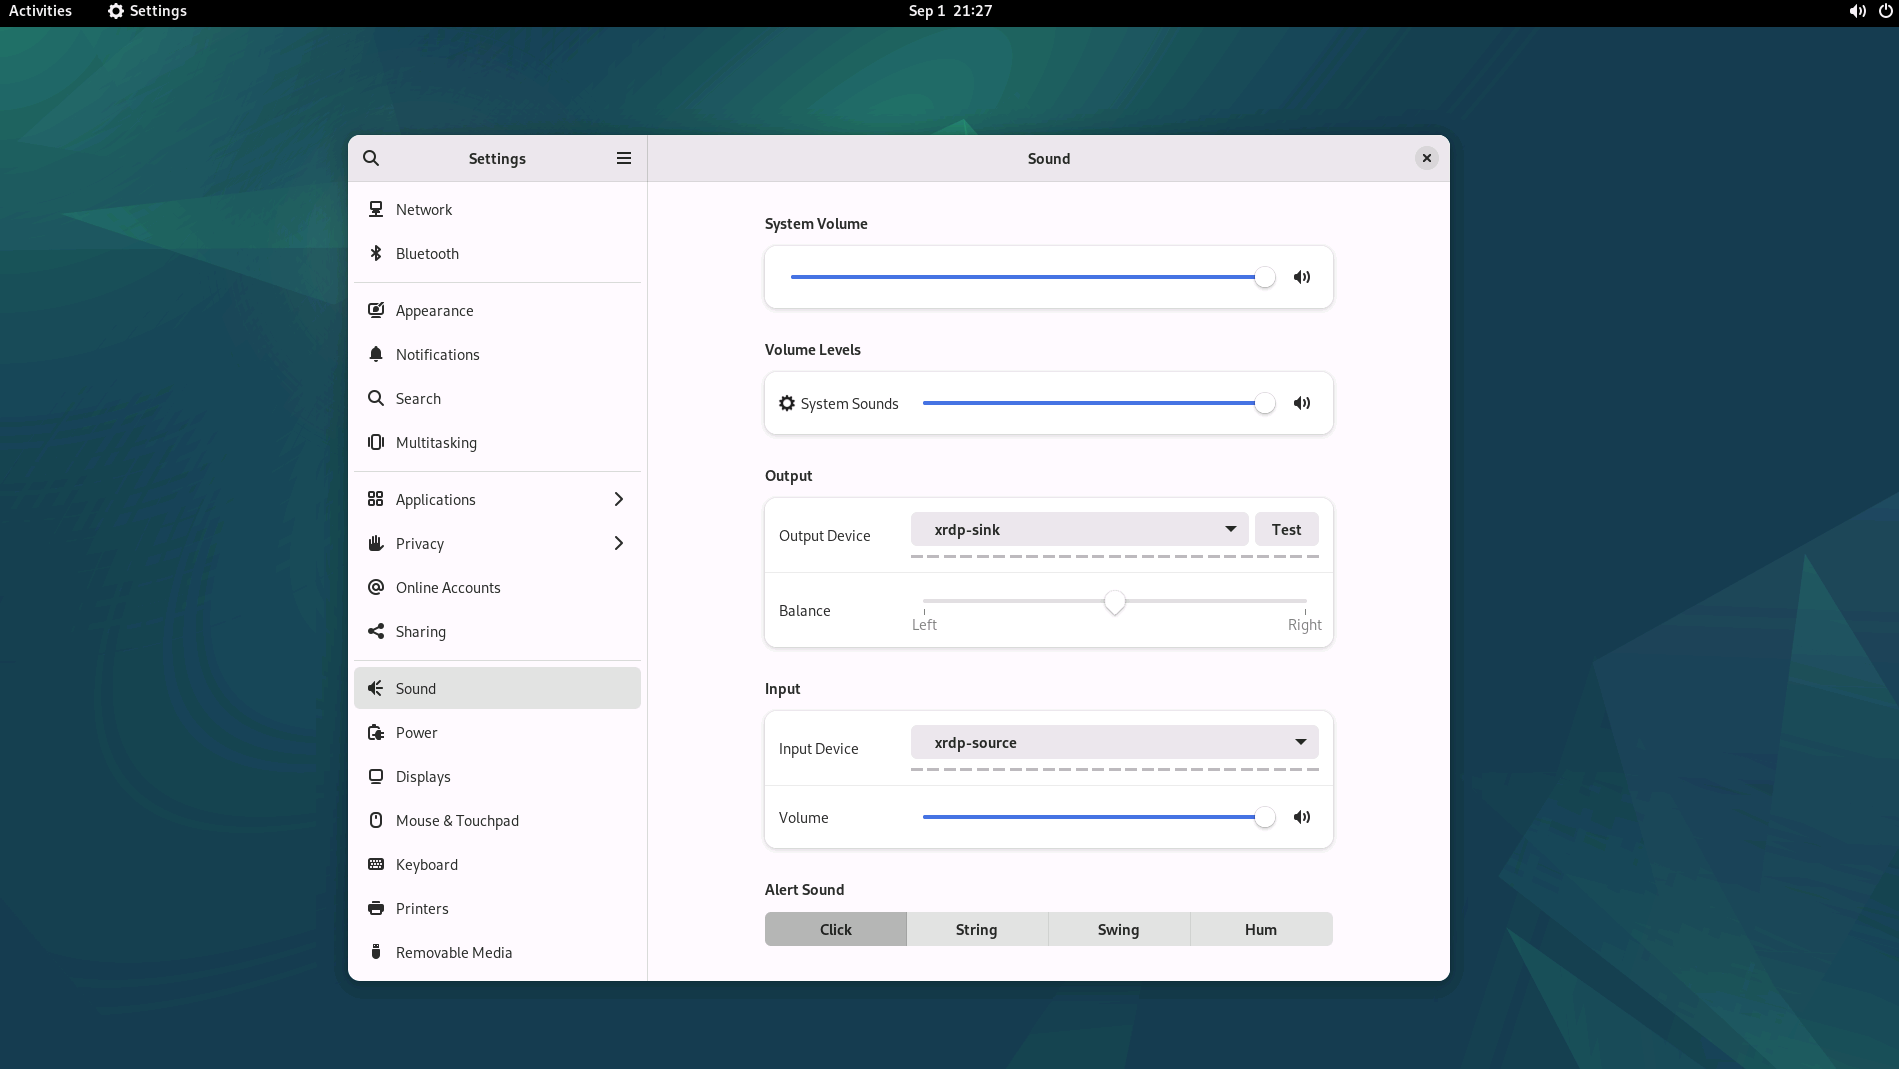Image resolution: width=1899 pixels, height=1069 pixels.
Task: Adjust the System Volume slider
Action: [x=1033, y=277]
